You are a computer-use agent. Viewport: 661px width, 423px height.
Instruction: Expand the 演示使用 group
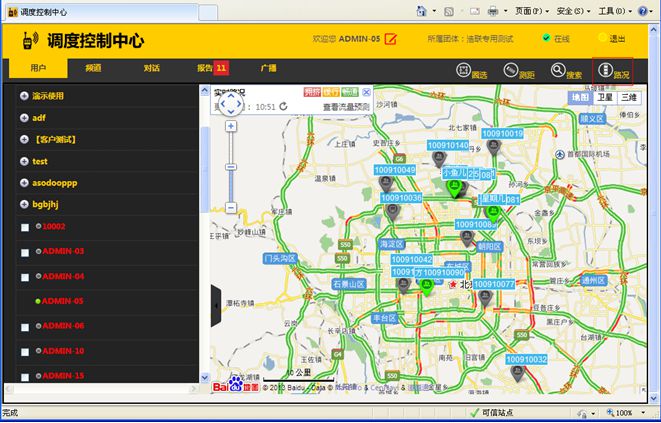pos(24,96)
